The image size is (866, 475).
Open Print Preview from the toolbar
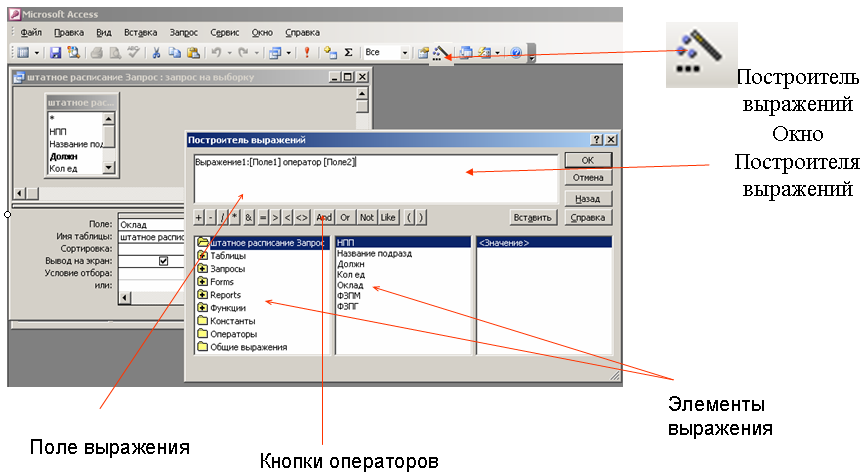[x=115, y=52]
